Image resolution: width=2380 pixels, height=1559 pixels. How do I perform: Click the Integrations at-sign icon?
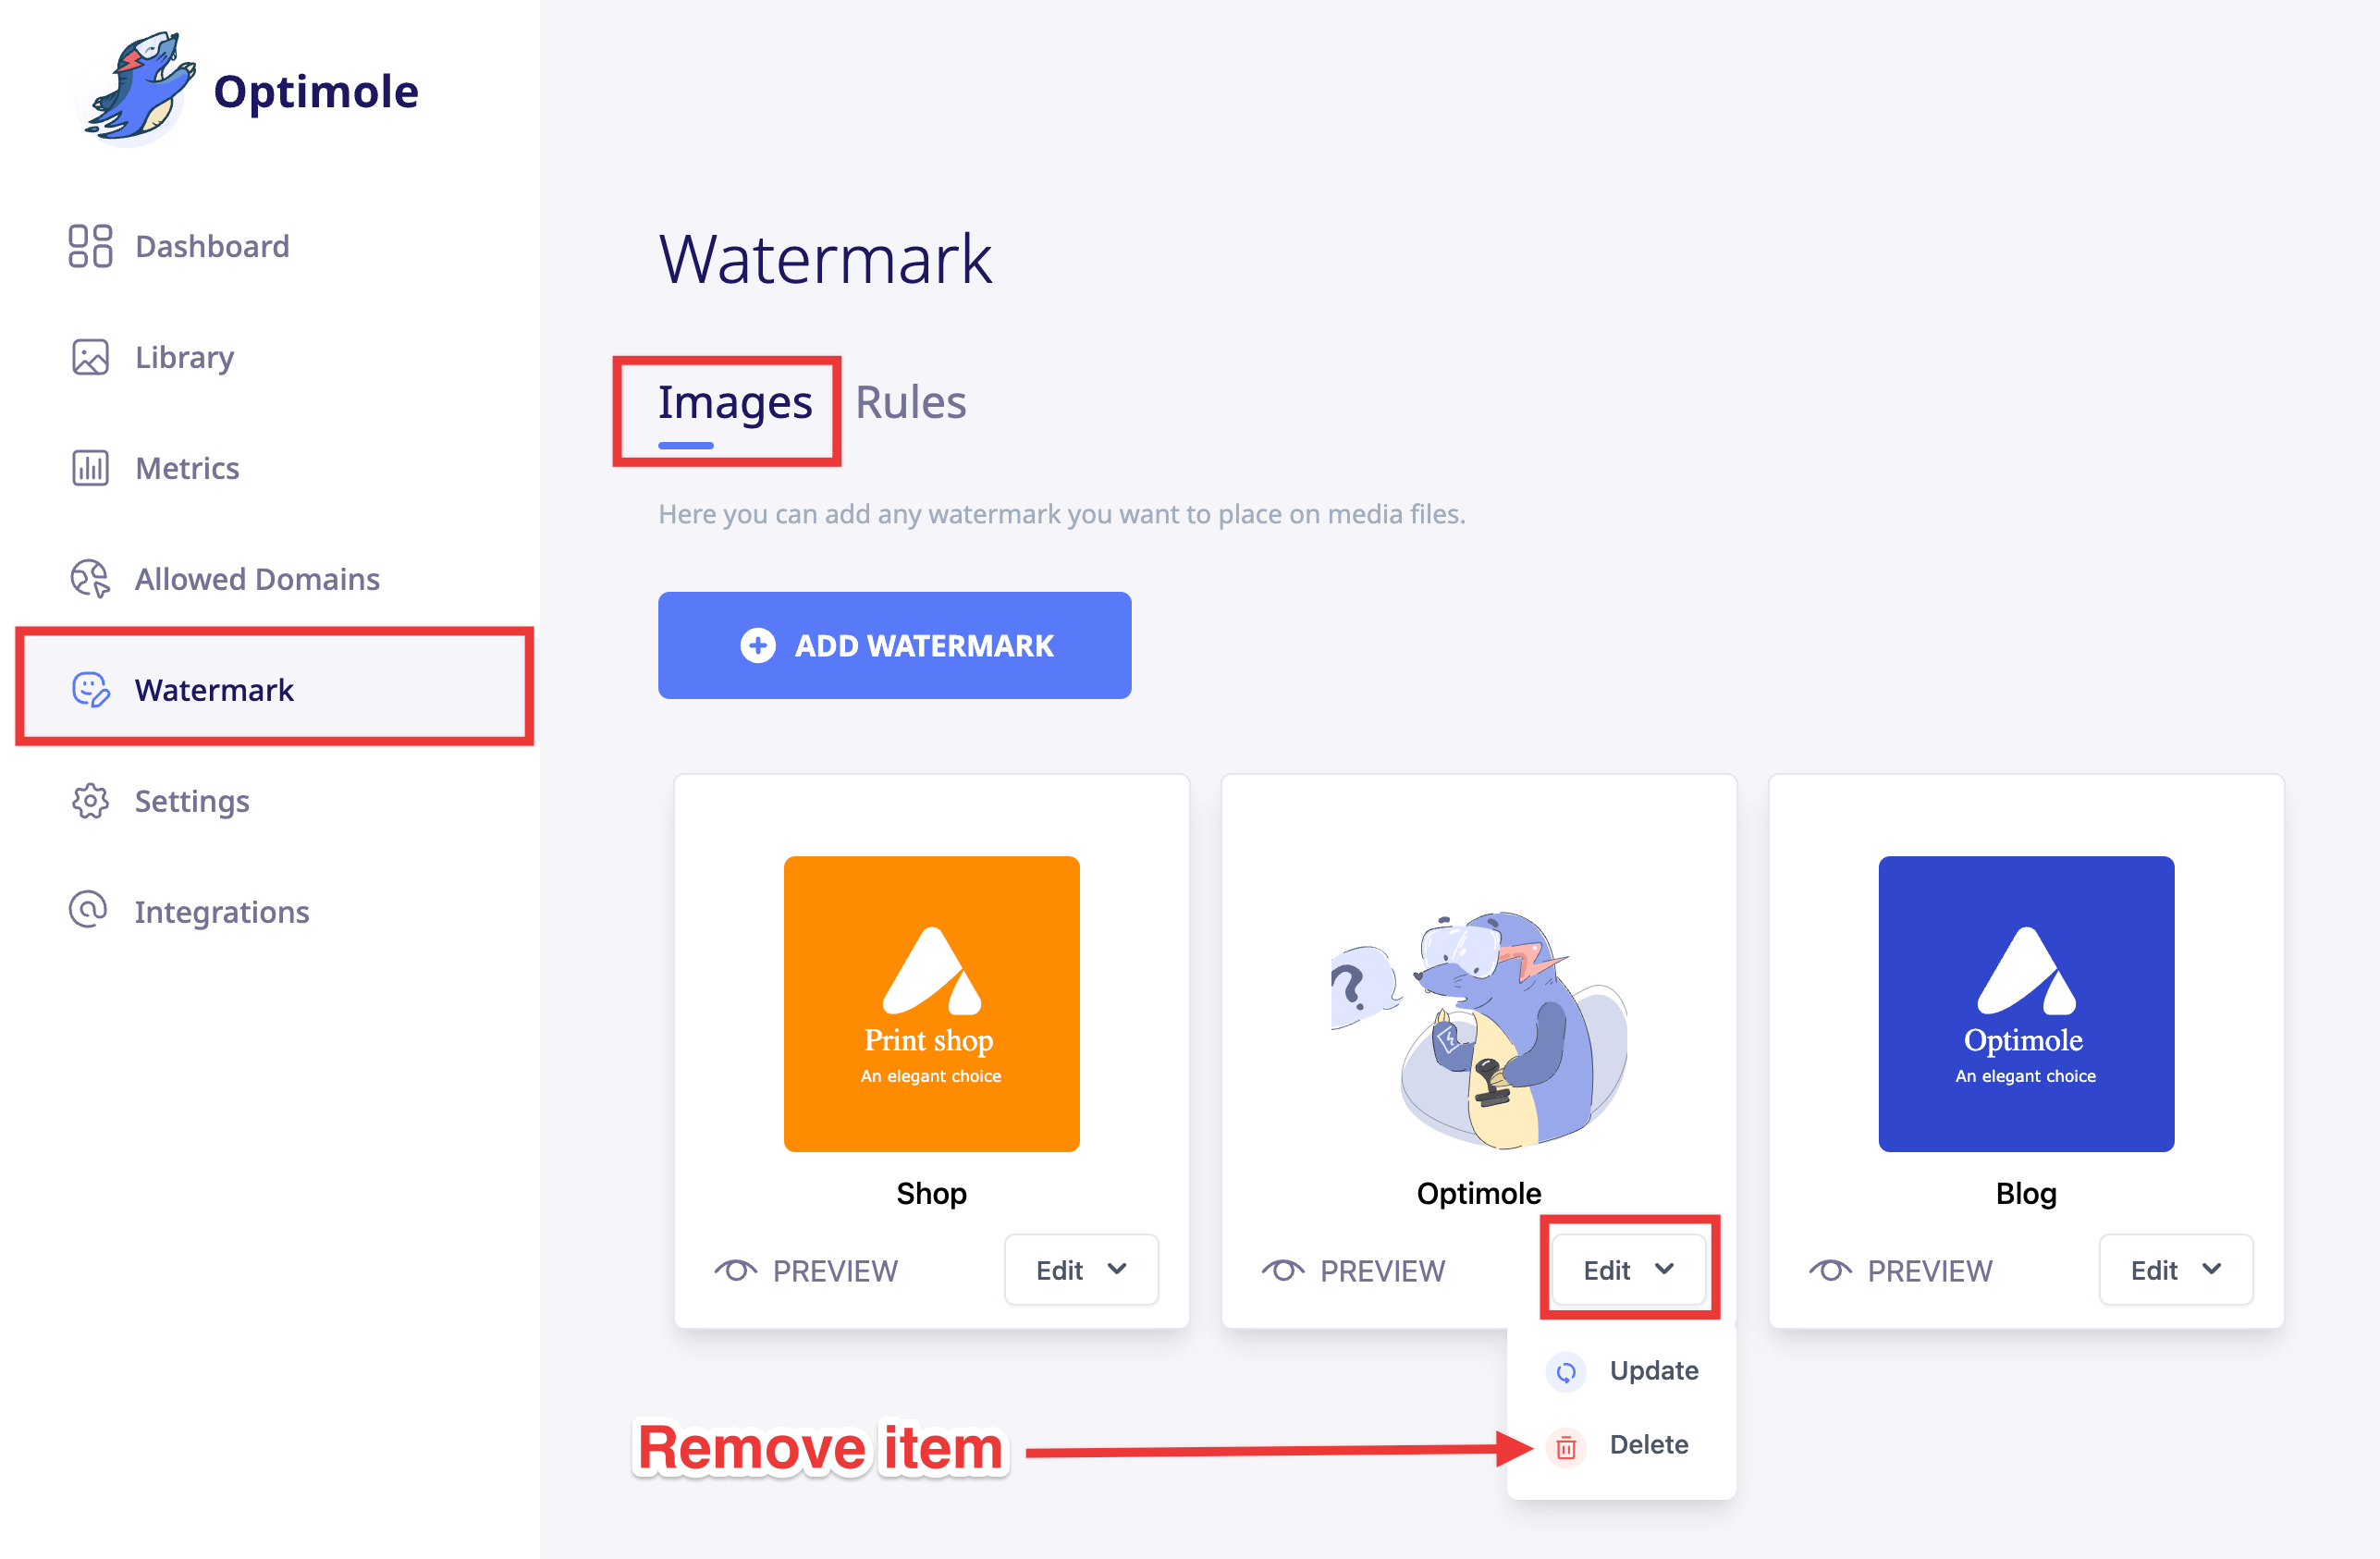click(88, 911)
